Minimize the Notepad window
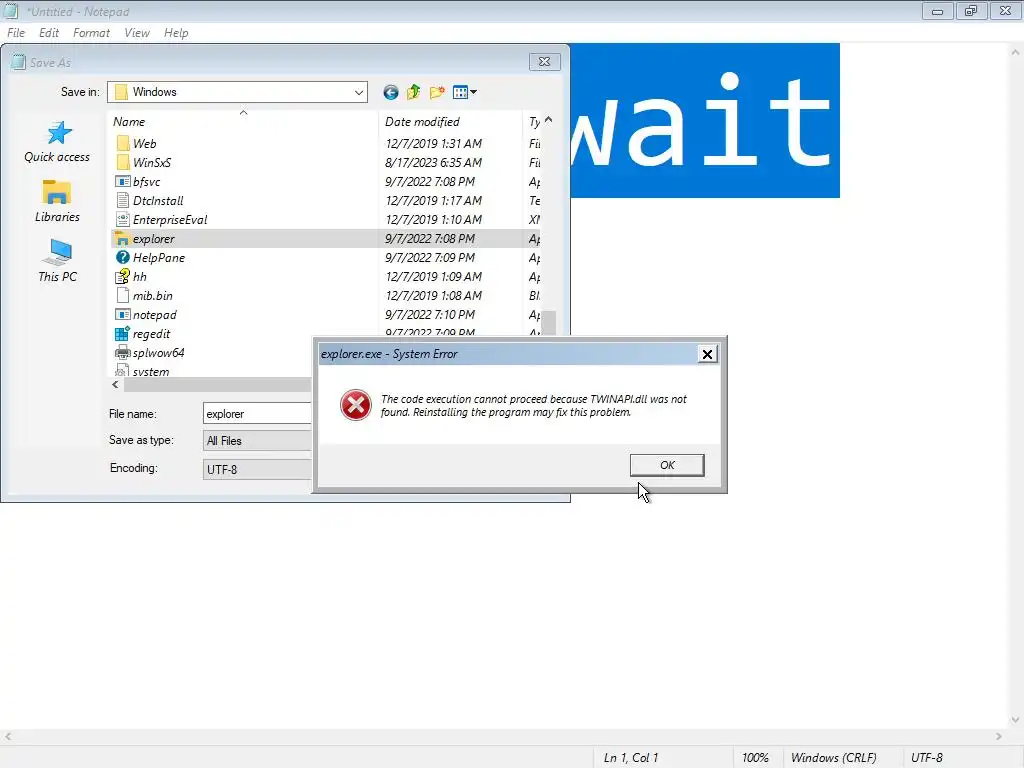 click(937, 11)
